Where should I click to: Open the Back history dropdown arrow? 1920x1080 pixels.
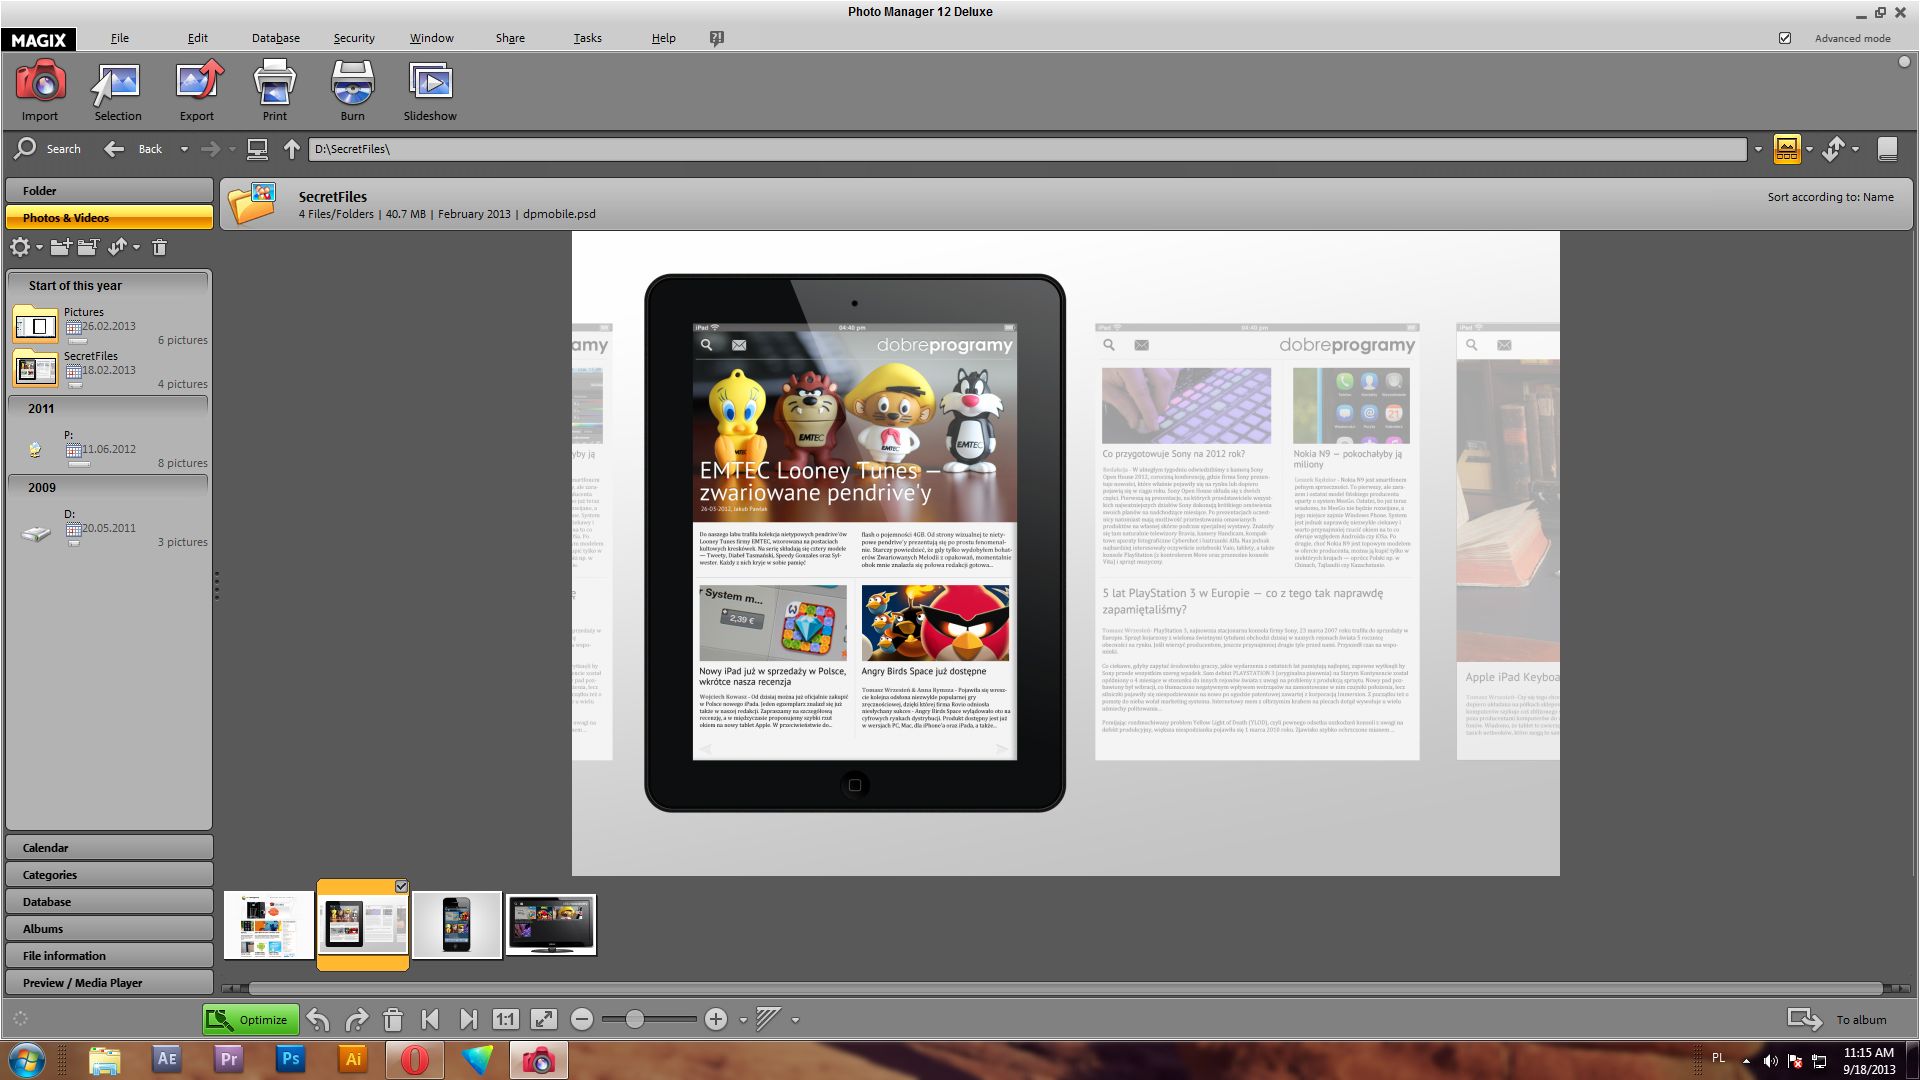coord(185,148)
